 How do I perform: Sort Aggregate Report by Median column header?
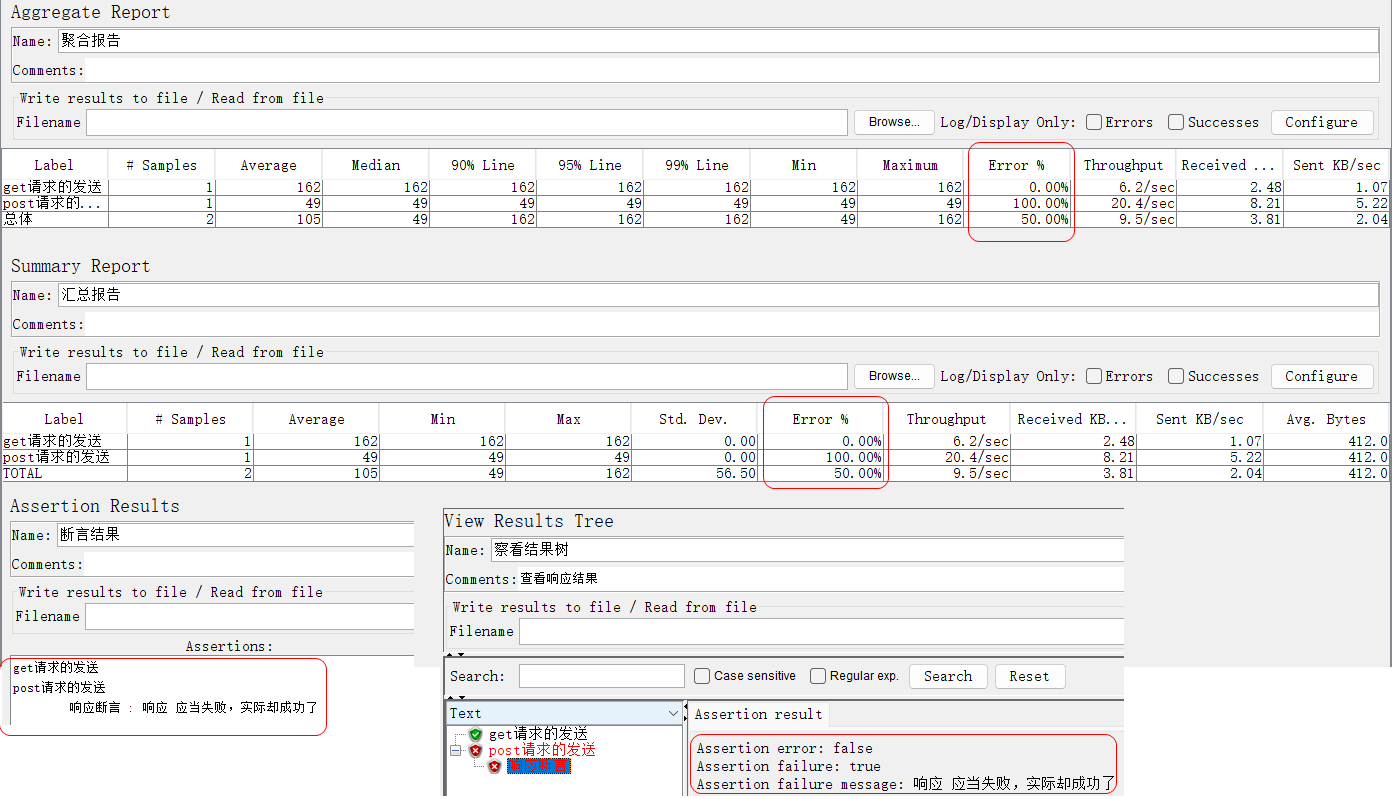coord(375,165)
